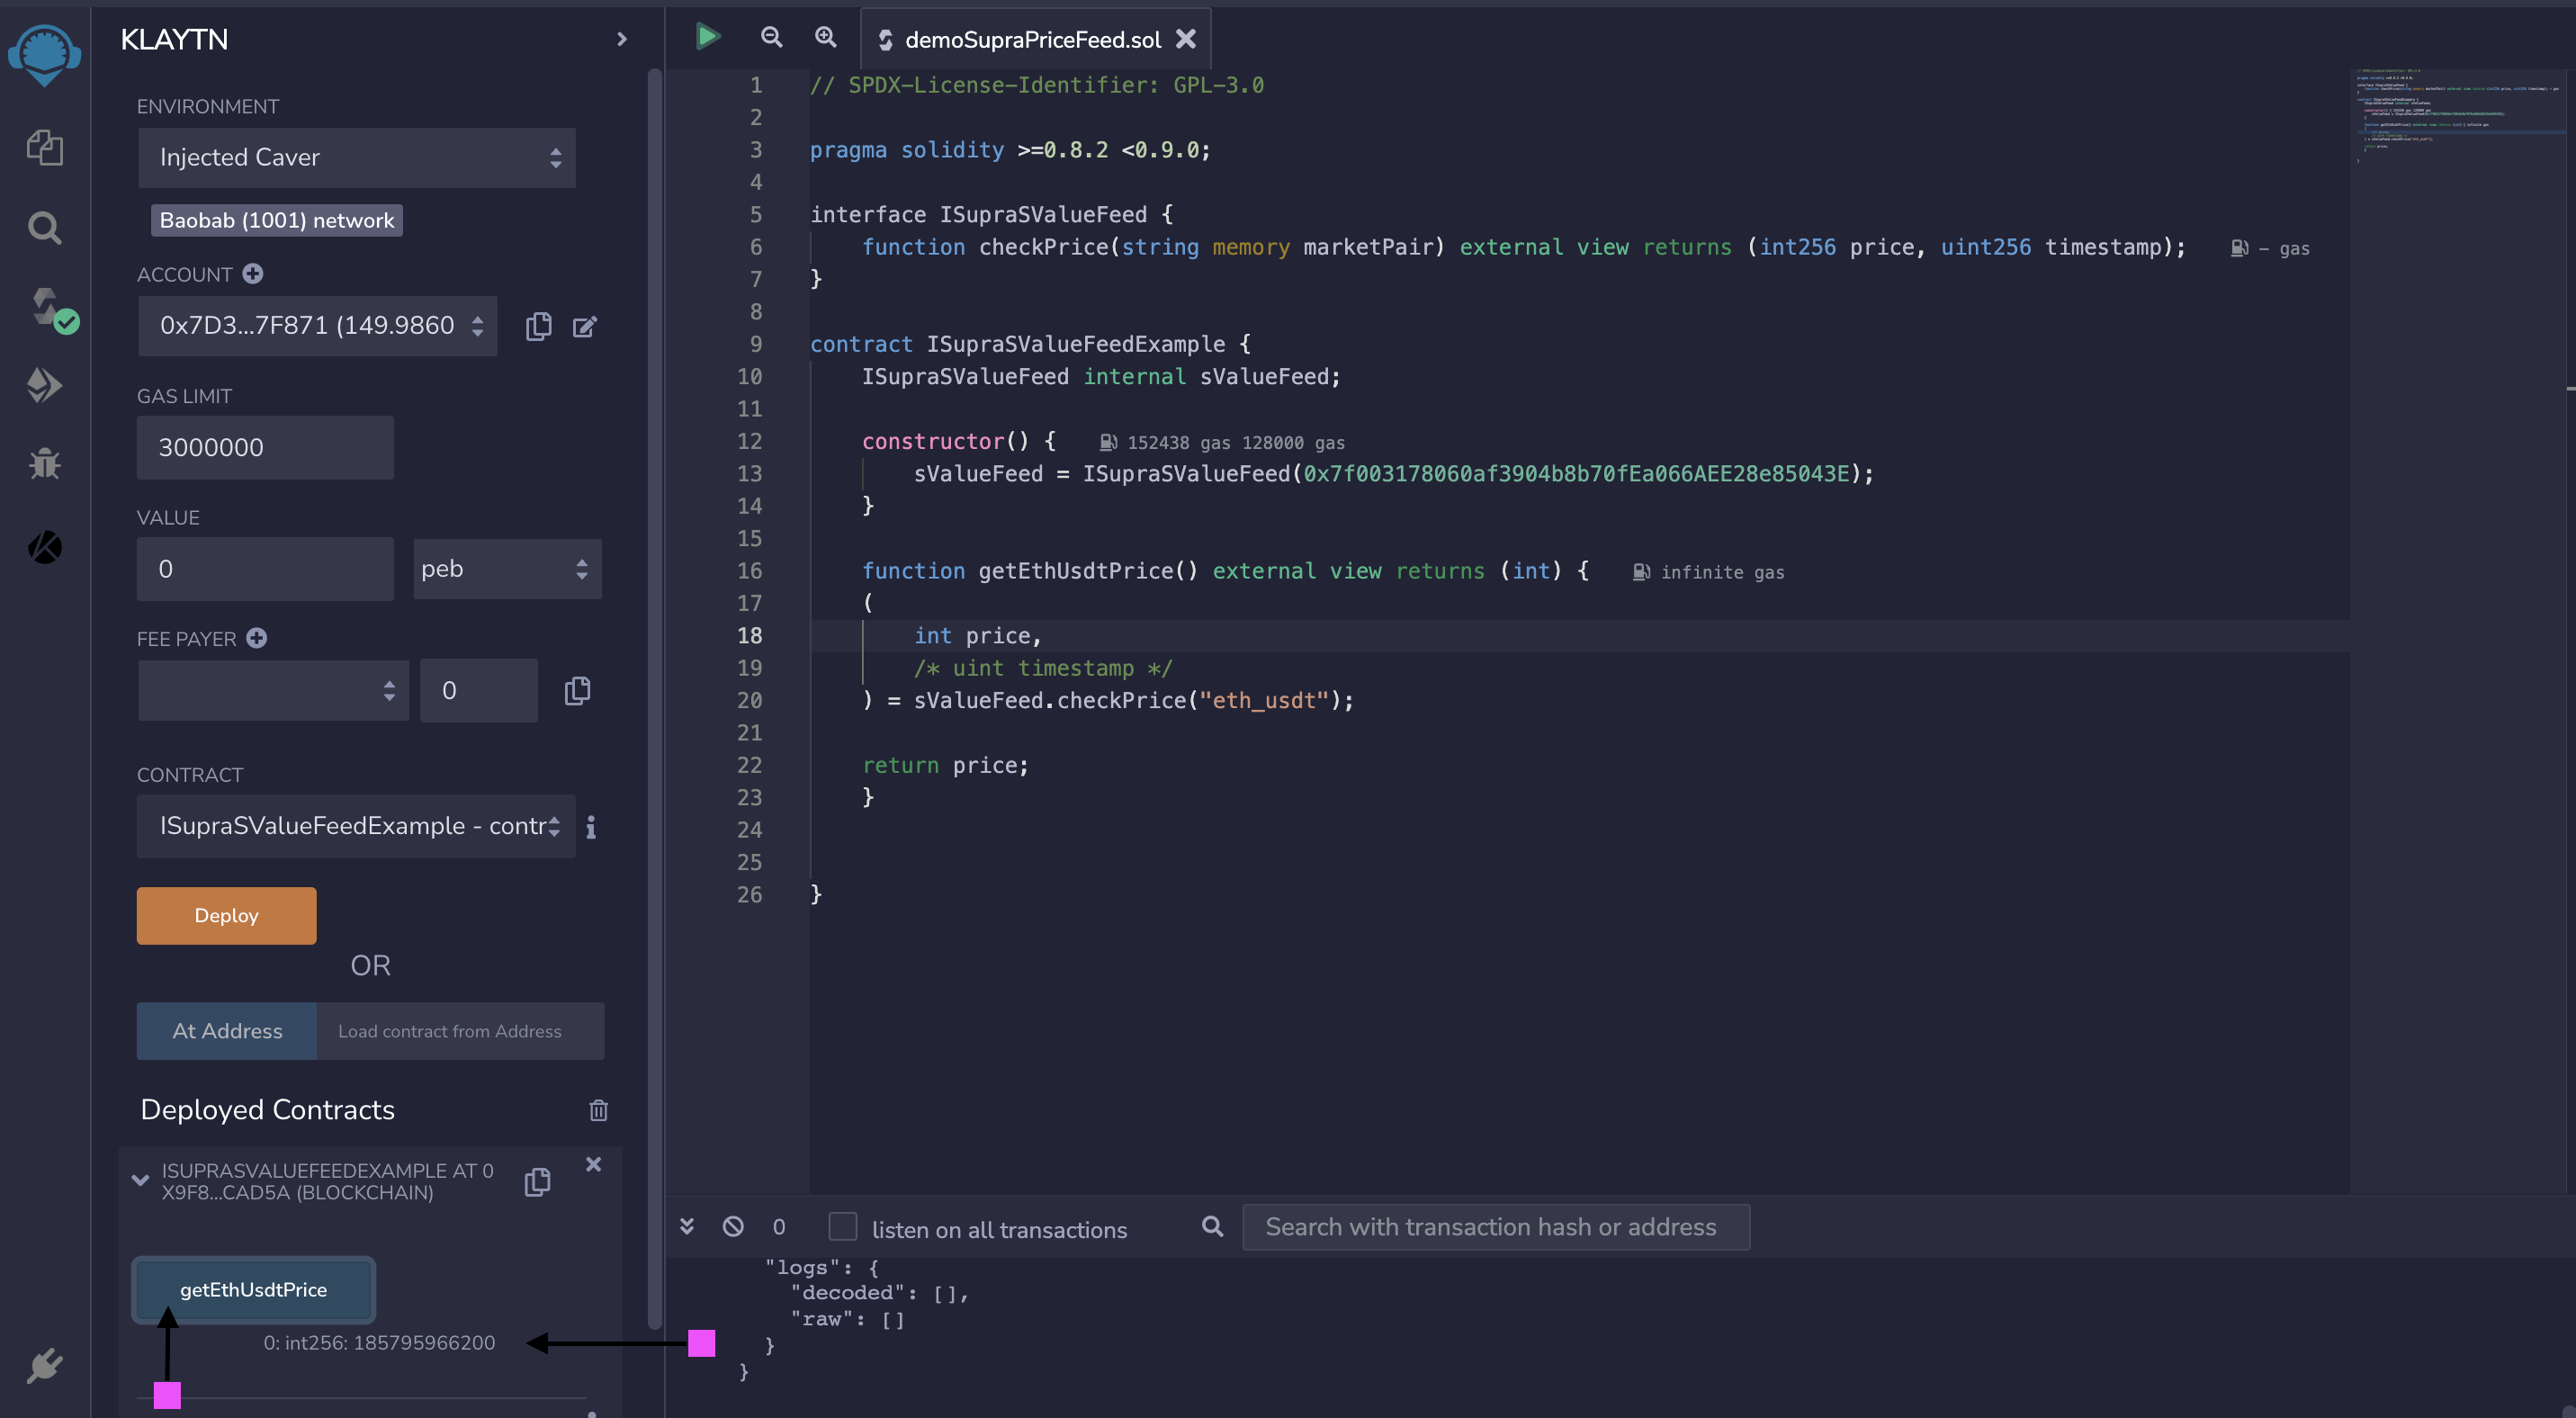The height and width of the screenshot is (1418, 2576).
Task: Click the At Address button
Action: tap(227, 1031)
